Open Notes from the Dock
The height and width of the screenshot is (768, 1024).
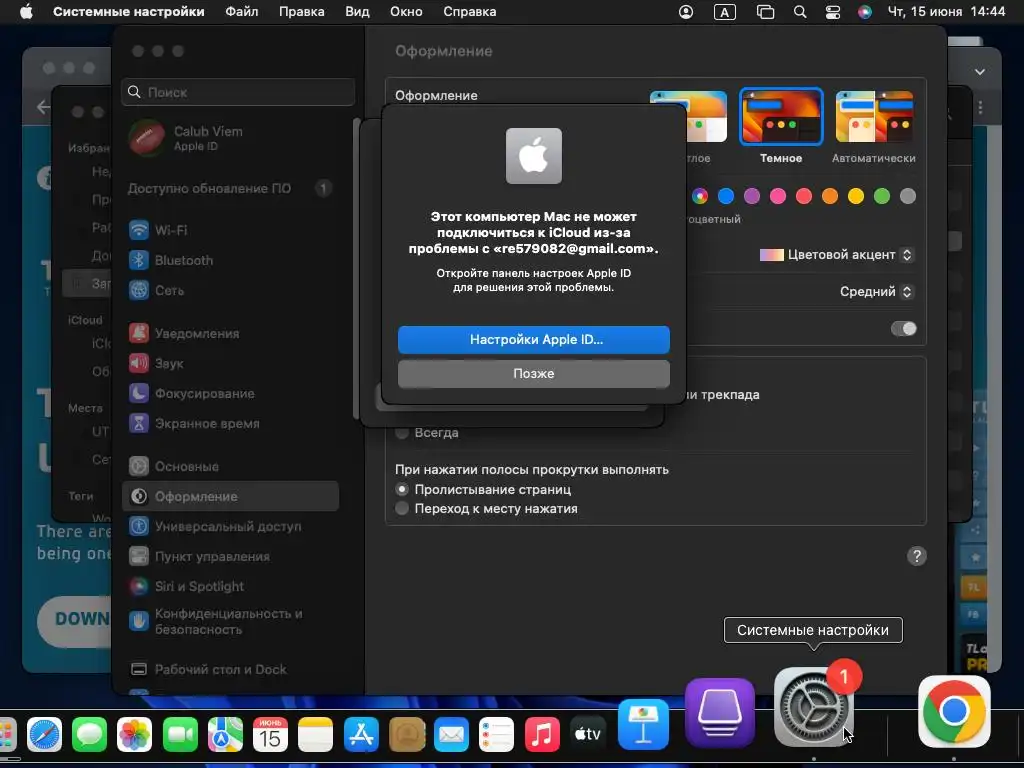(x=315, y=735)
